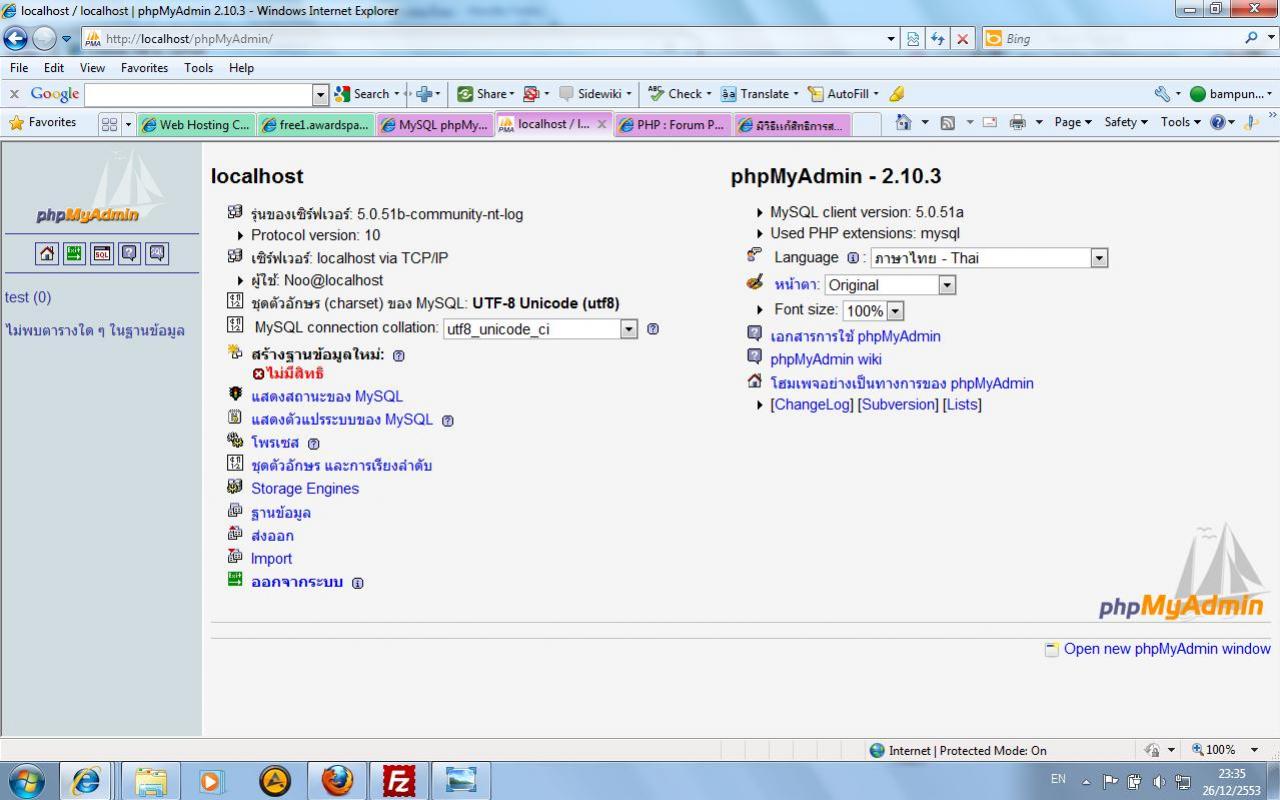Click the Import link
The height and width of the screenshot is (800, 1280).
(271, 559)
